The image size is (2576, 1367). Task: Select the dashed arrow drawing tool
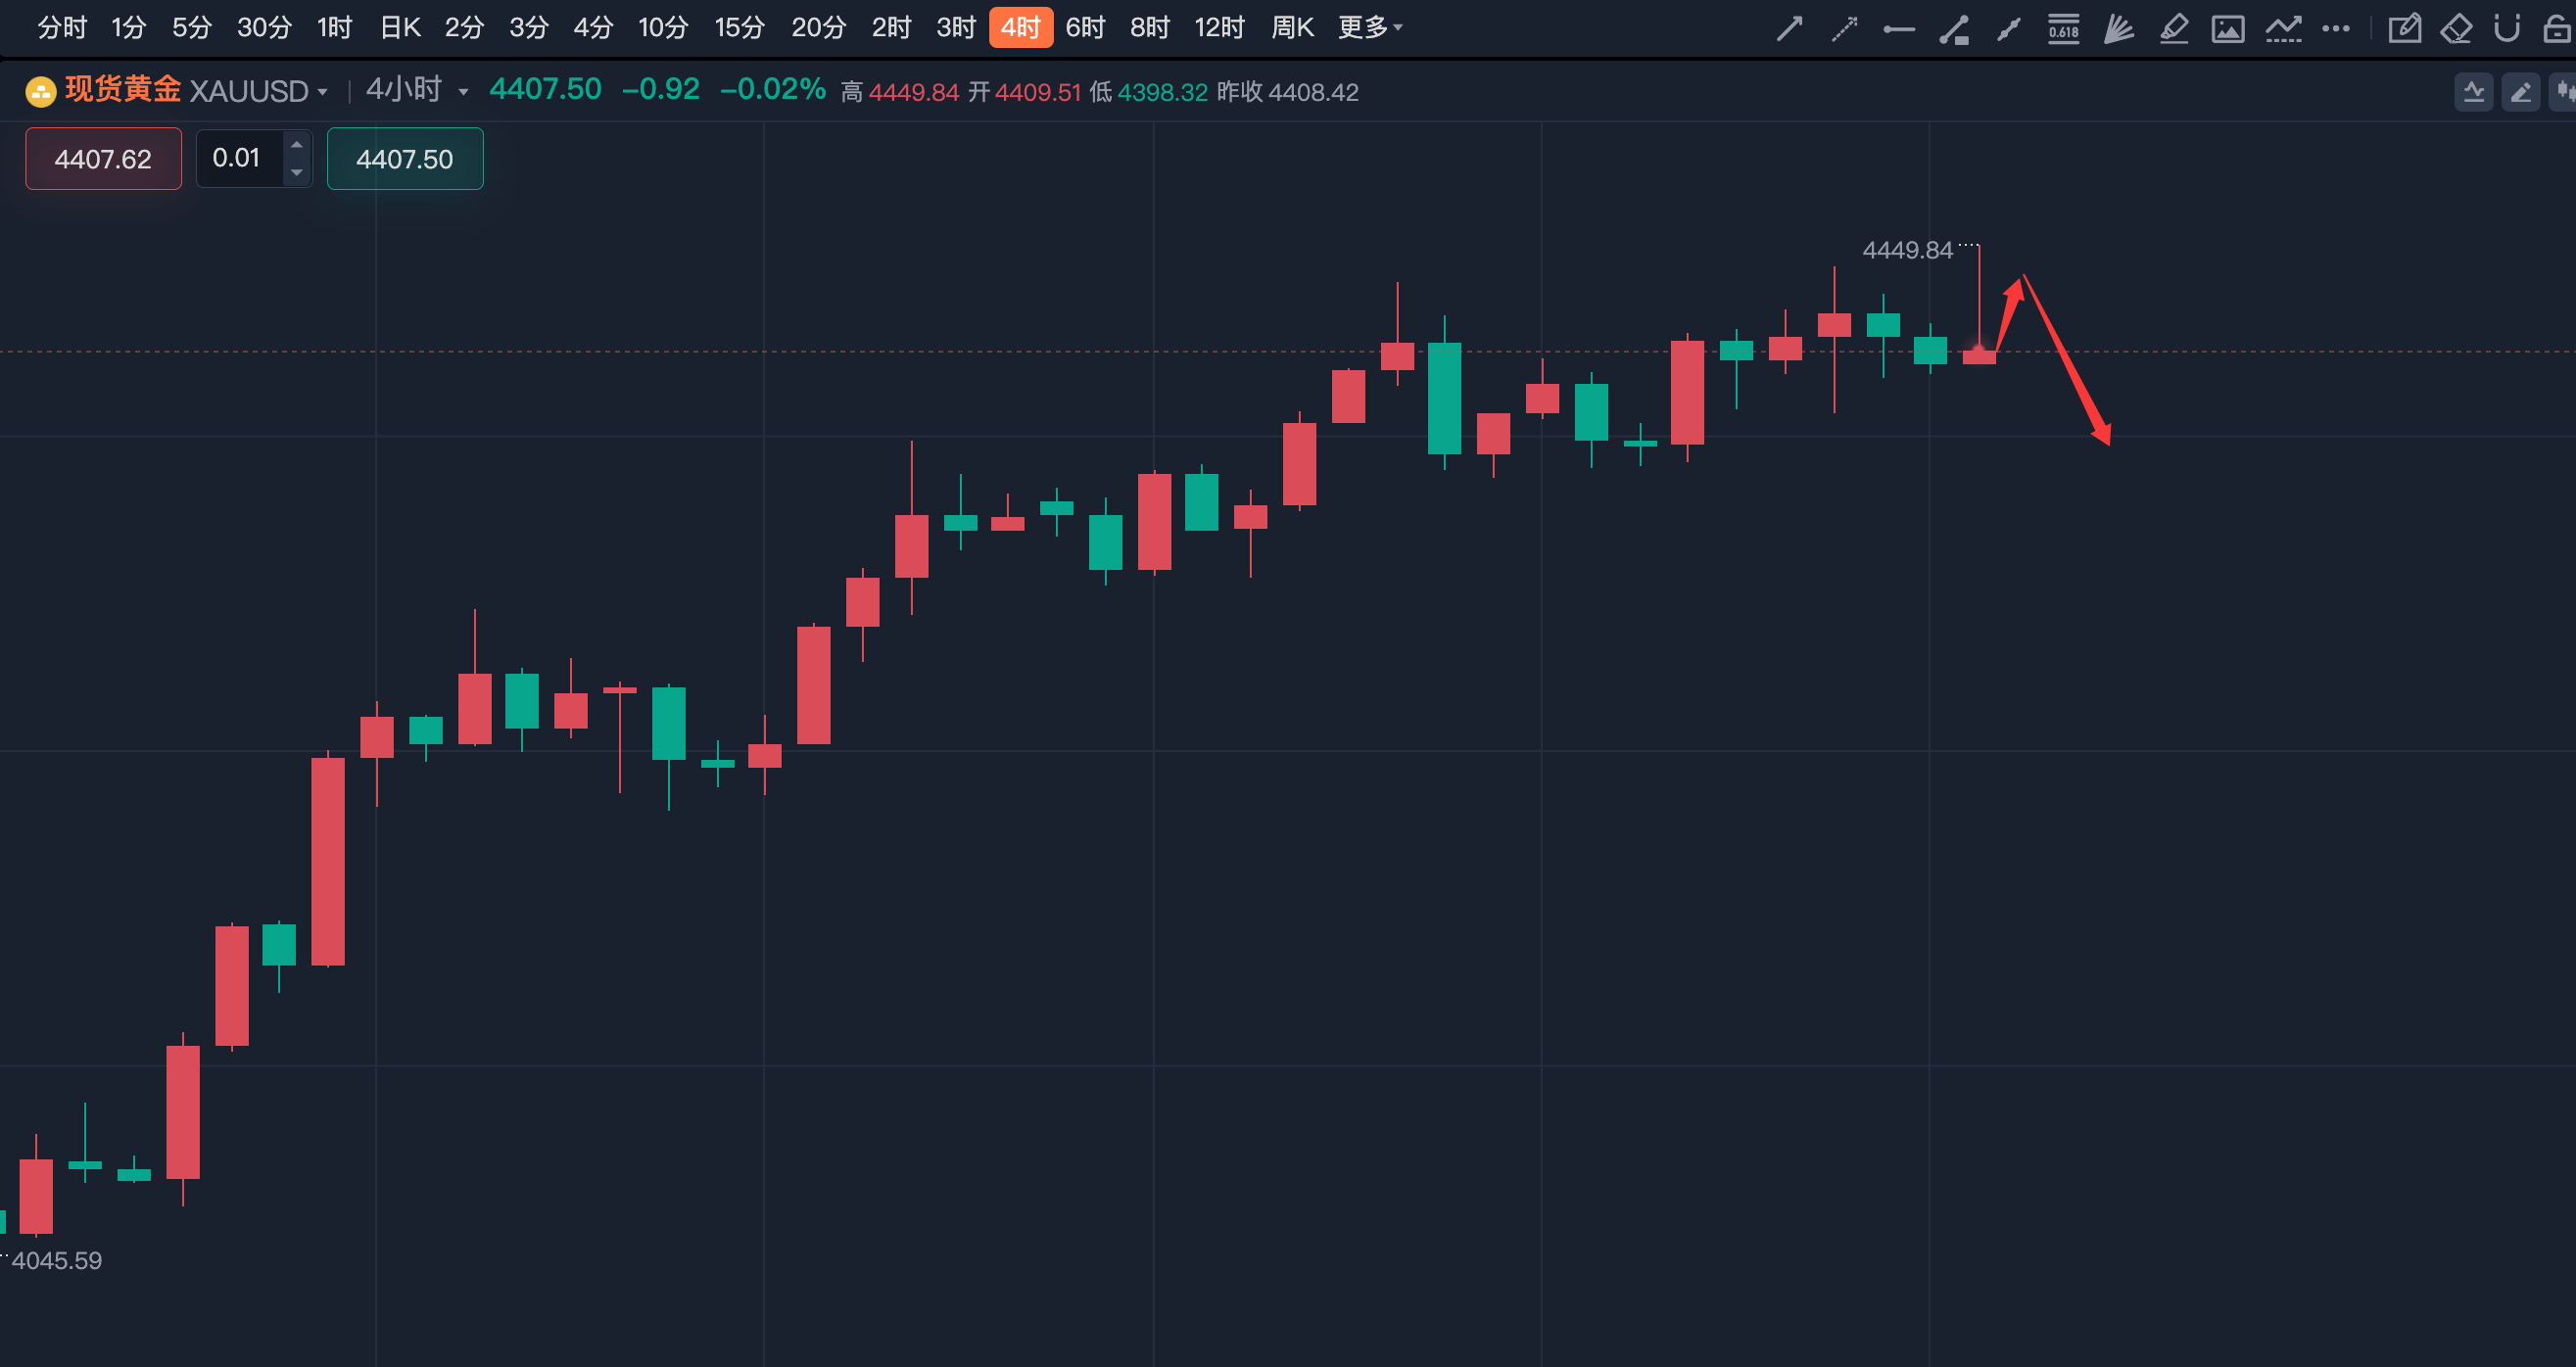click(x=1844, y=28)
